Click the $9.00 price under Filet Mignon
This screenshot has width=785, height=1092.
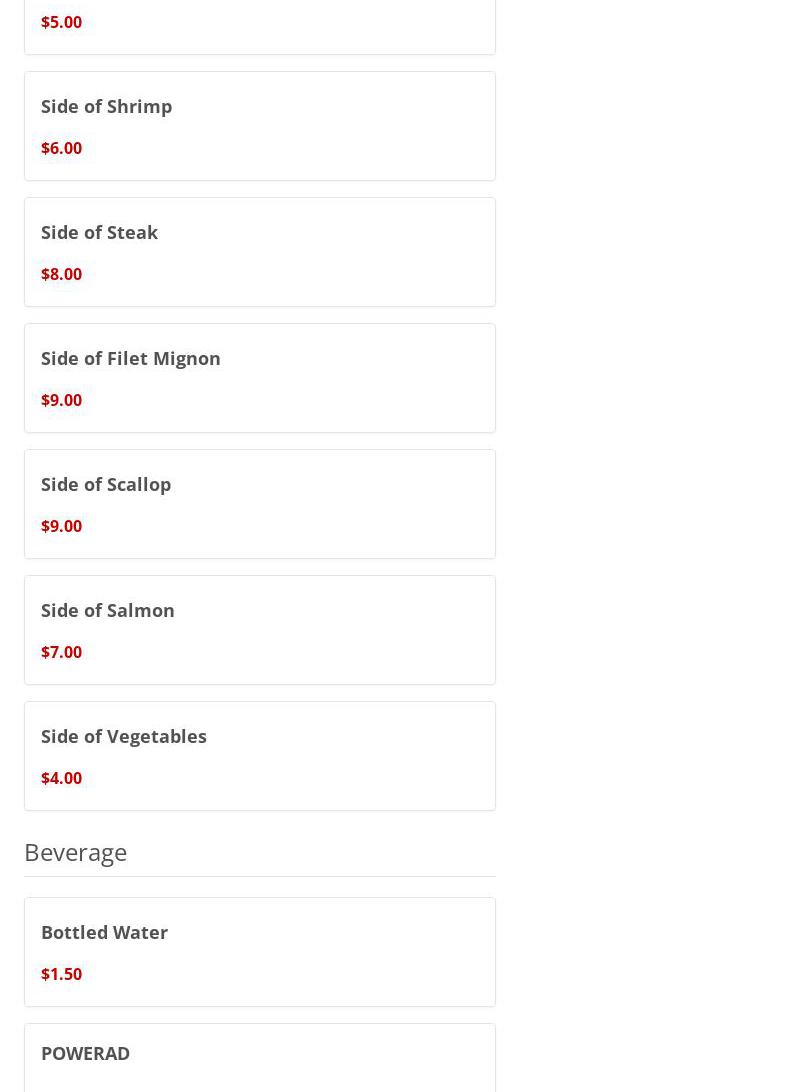61,400
